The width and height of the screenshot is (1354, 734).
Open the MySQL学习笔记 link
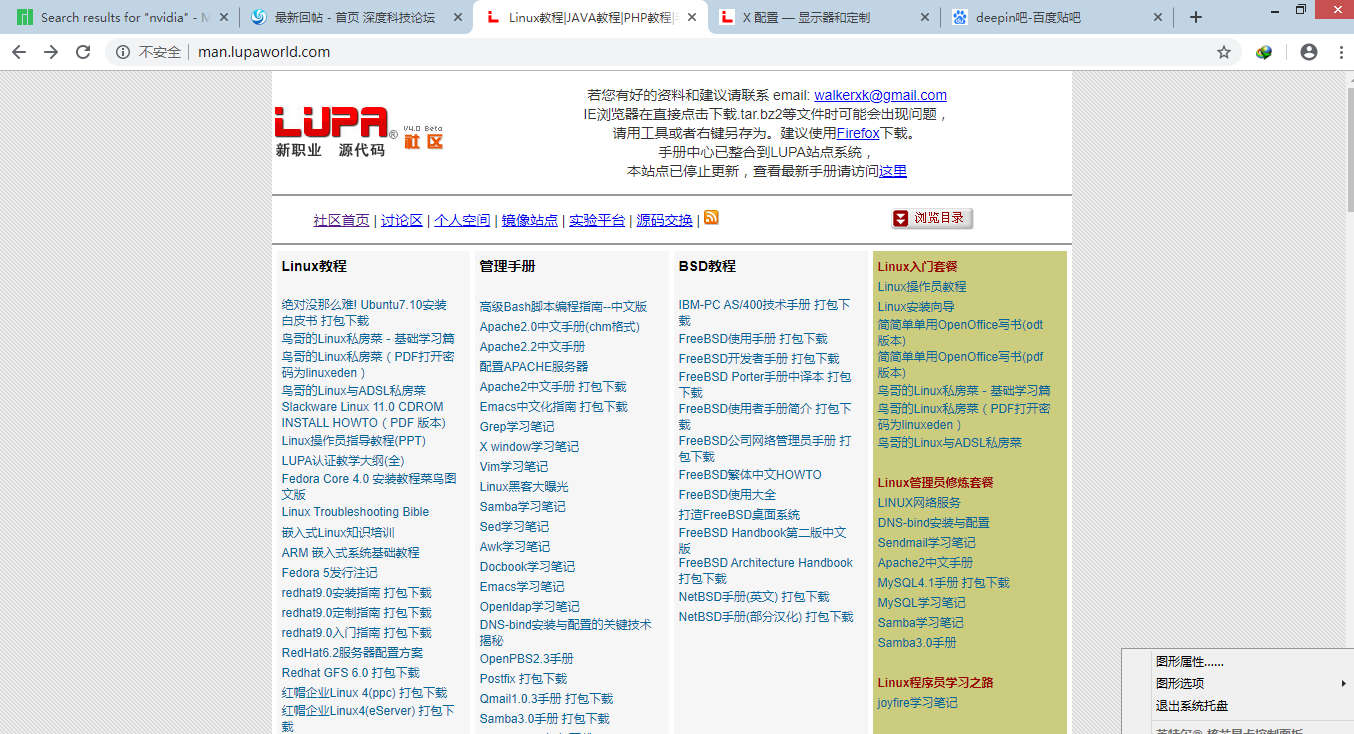coord(921,603)
